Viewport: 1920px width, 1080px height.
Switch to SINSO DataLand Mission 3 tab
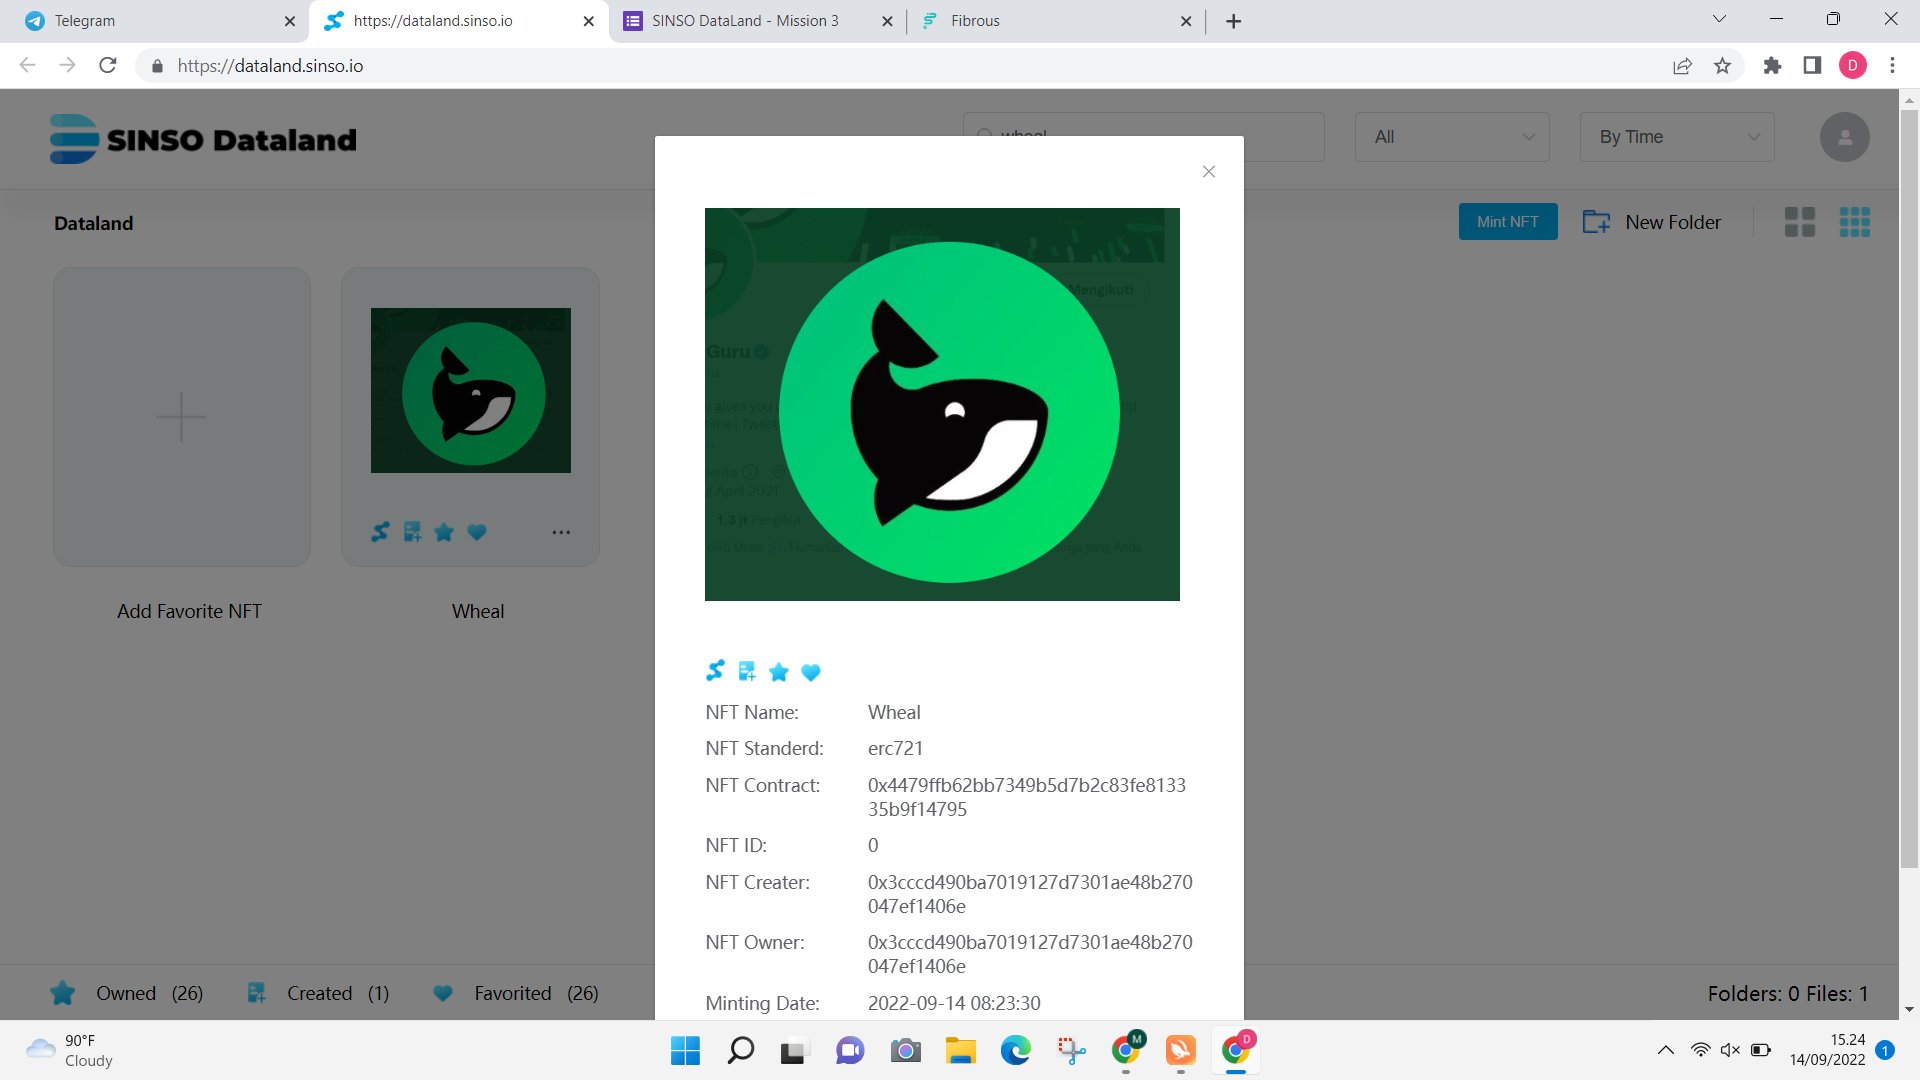(745, 21)
